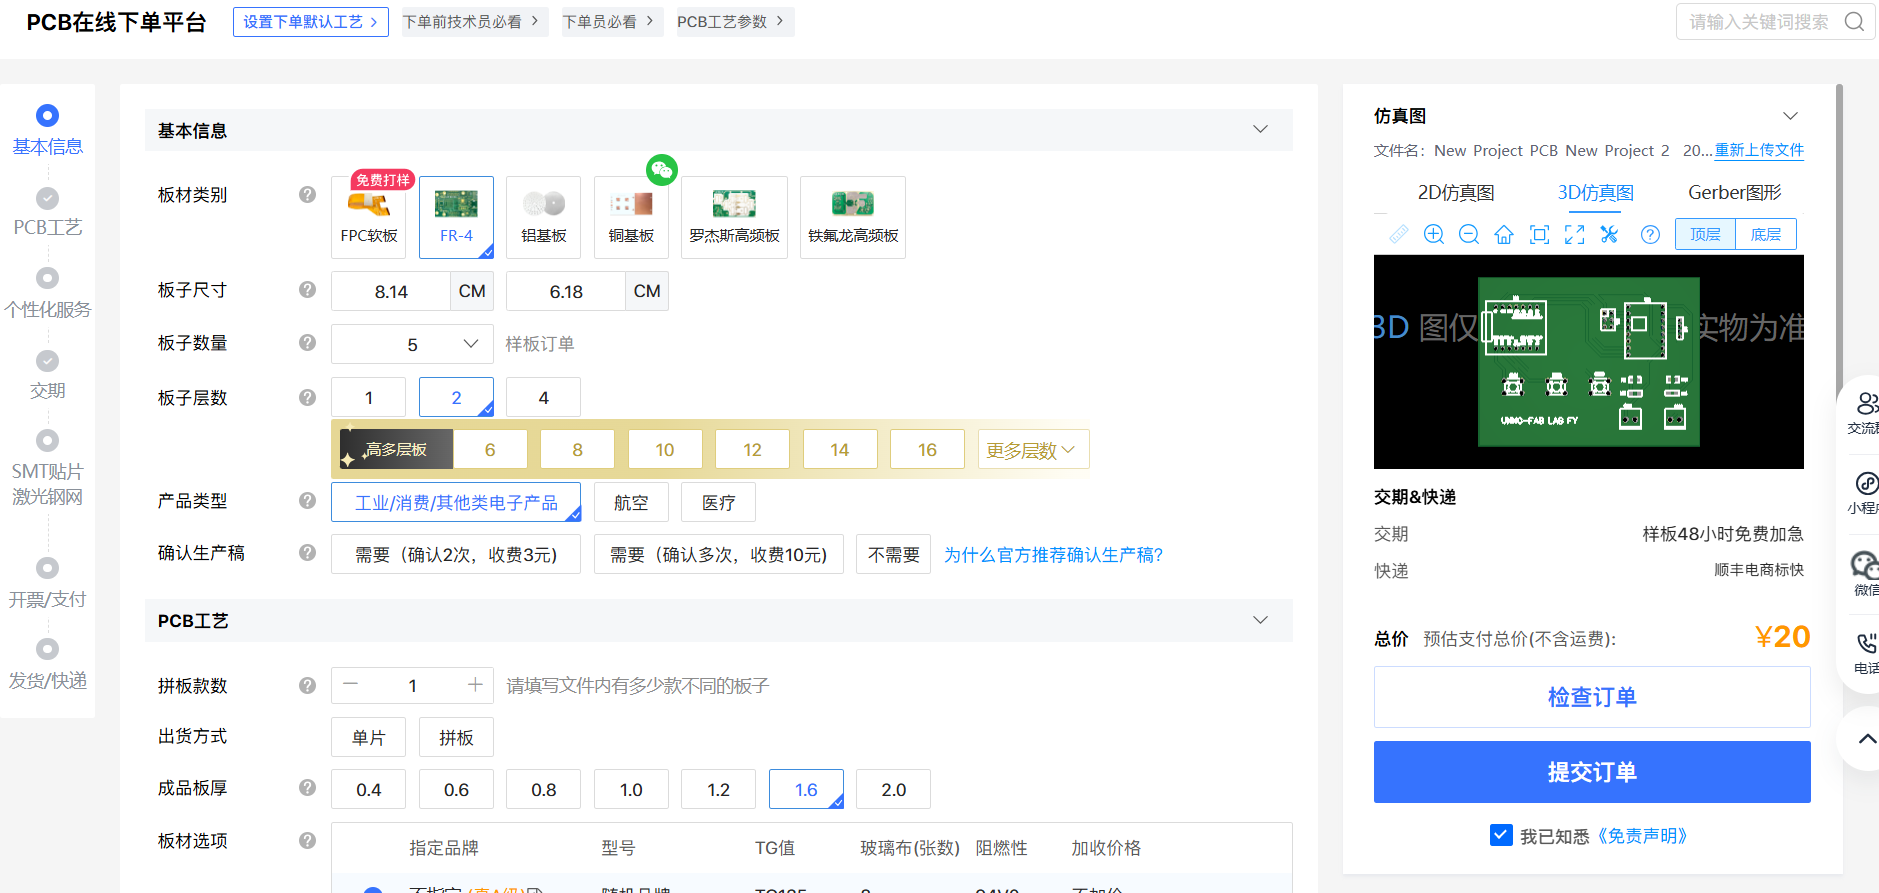Click the keyword search input field
Viewport: 1879px width, 893px height.
[x=1759, y=22]
